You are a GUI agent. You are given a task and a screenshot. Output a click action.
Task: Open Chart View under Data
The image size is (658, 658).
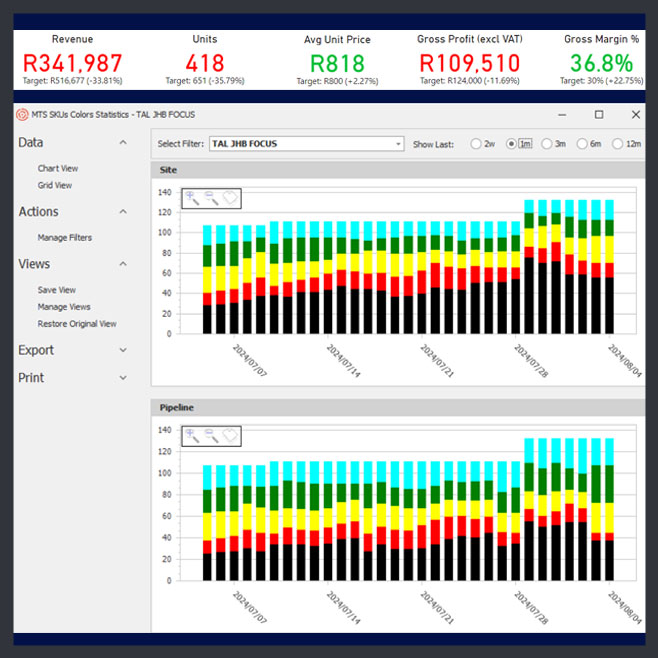(x=58, y=169)
